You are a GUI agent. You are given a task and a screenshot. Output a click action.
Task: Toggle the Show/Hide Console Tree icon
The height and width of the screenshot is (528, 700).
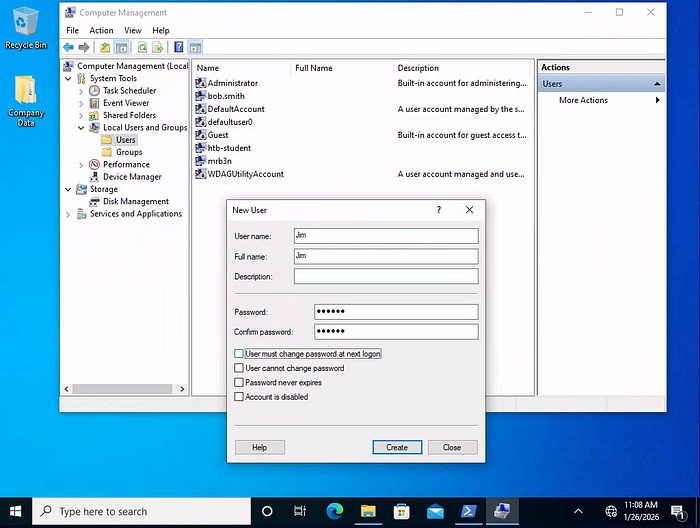pyautogui.click(x=121, y=47)
